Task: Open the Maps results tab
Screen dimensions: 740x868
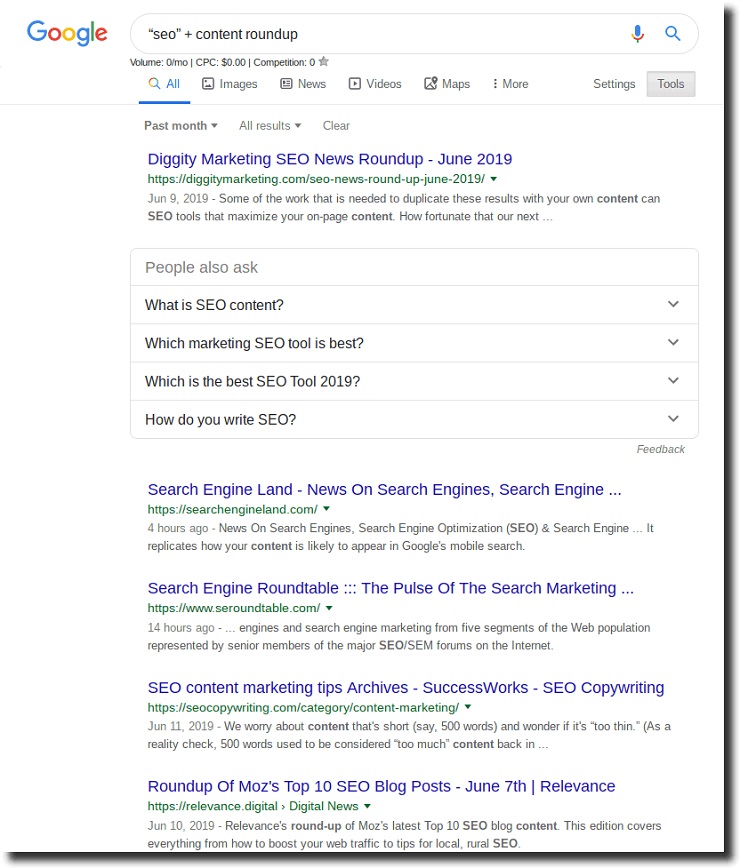Action: 447,84
